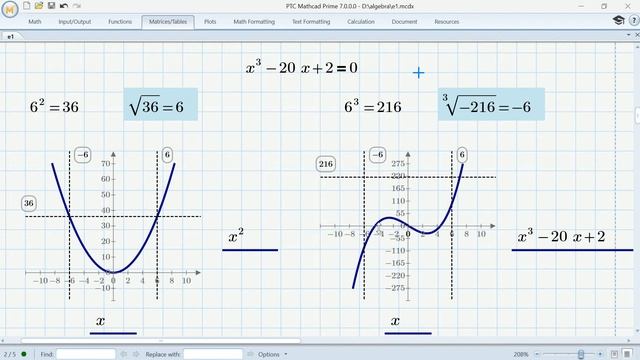The width and height of the screenshot is (640, 360).
Task: Click the 216 horizontal marker label
Action: point(326,164)
